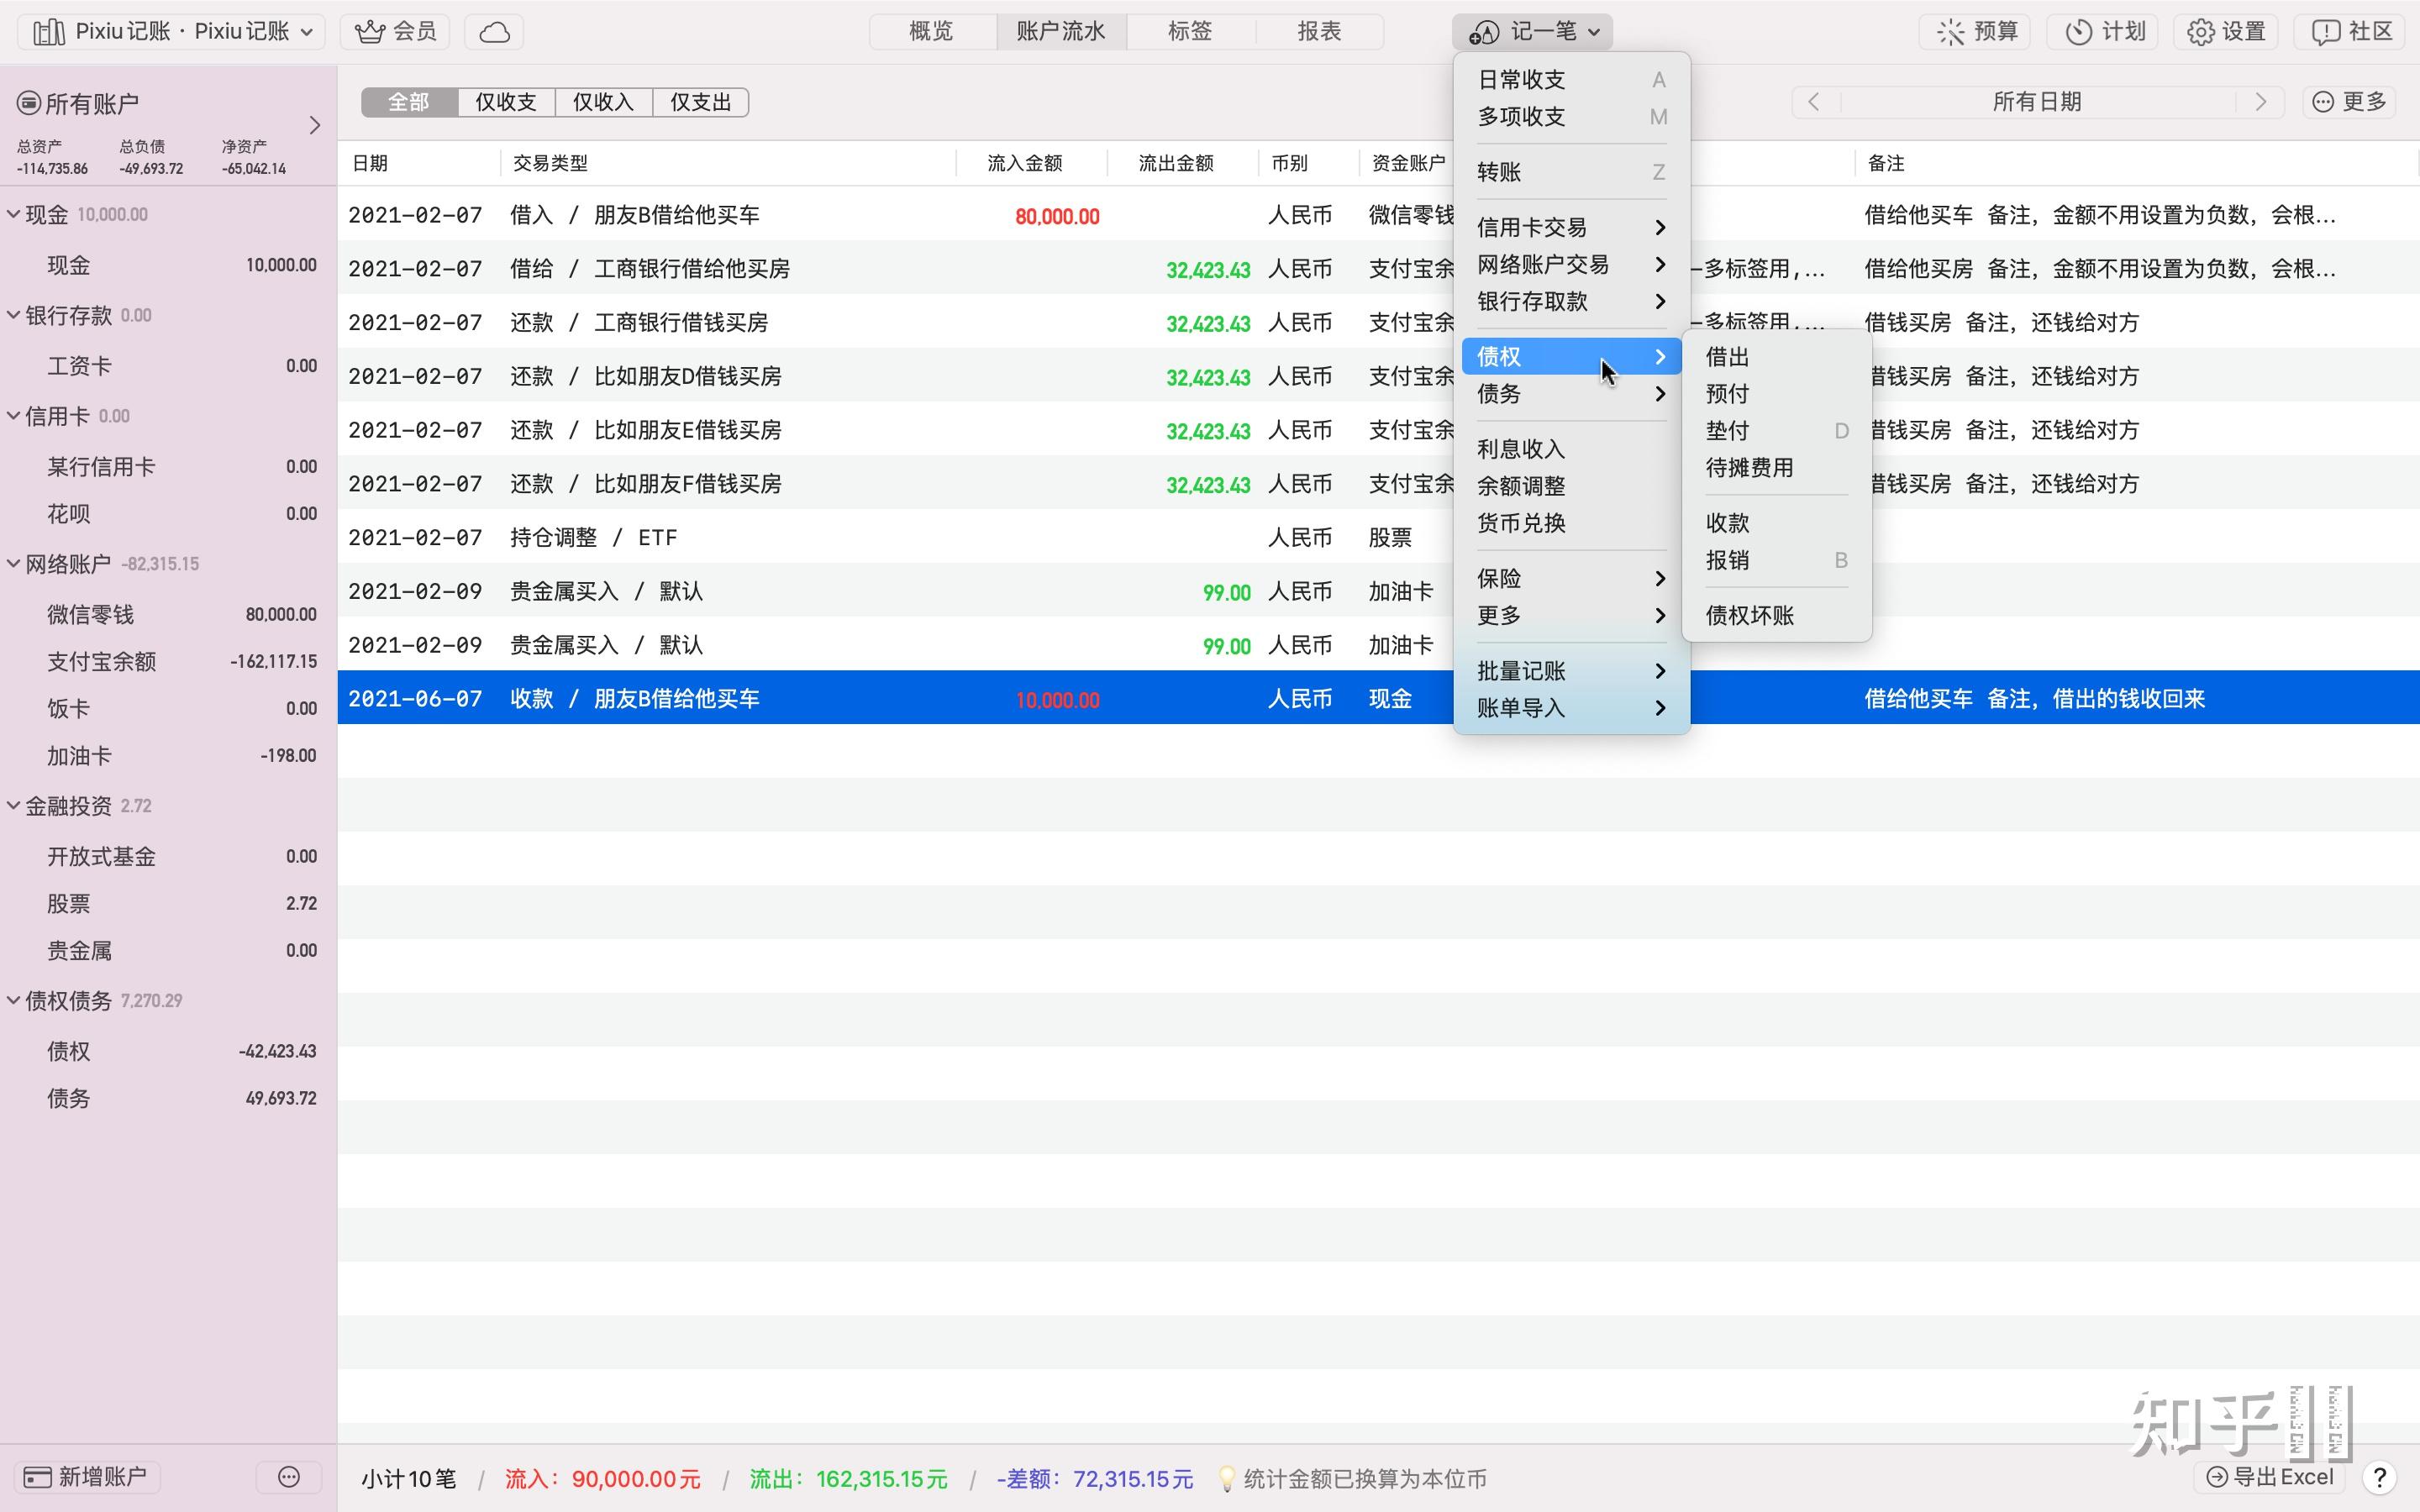Select the 持仓调整 / ETF transaction row

[x=1379, y=538]
